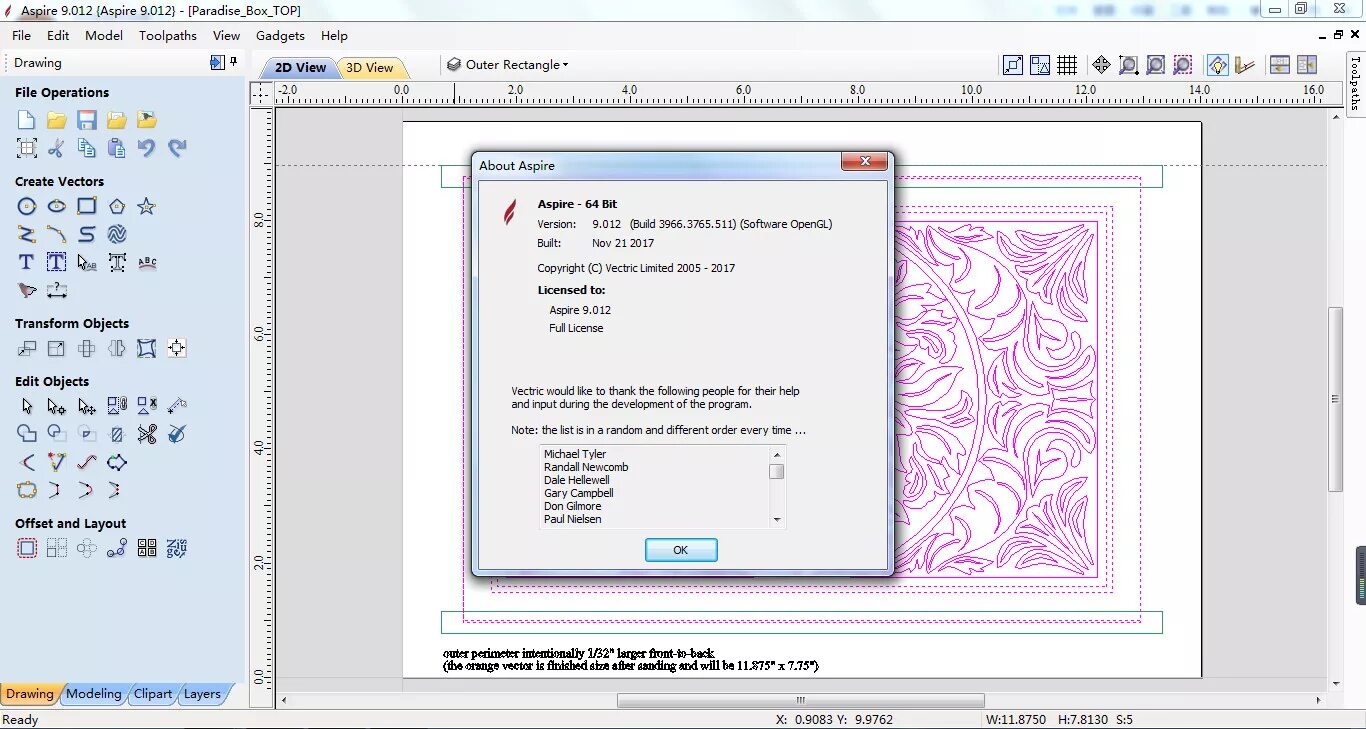This screenshot has width=1366, height=729.
Task: Click the Pan view toolbar icon
Action: click(x=1101, y=65)
